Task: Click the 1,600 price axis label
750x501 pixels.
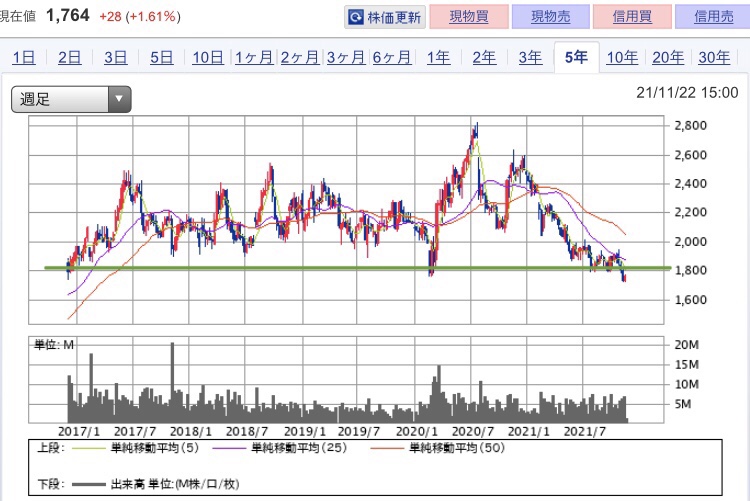Action: (x=690, y=300)
